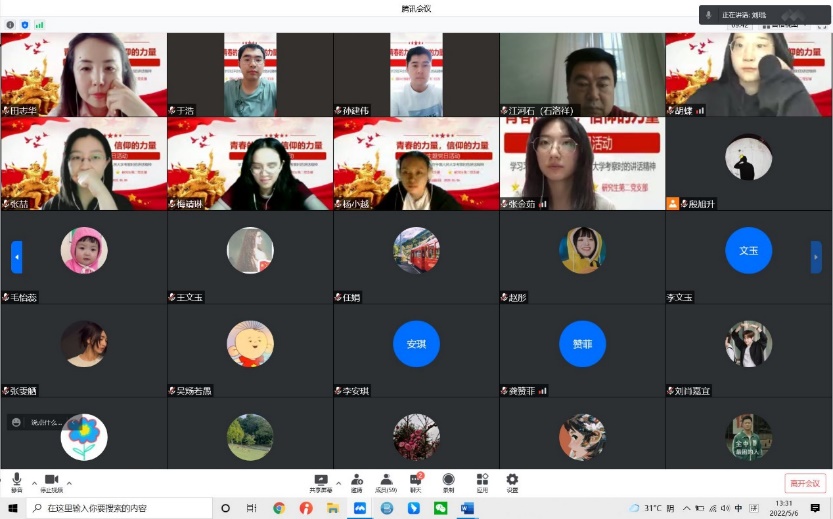Screen dimensions: 833x519
Task: Open the Chat (聊天) panel
Action: 415,483
